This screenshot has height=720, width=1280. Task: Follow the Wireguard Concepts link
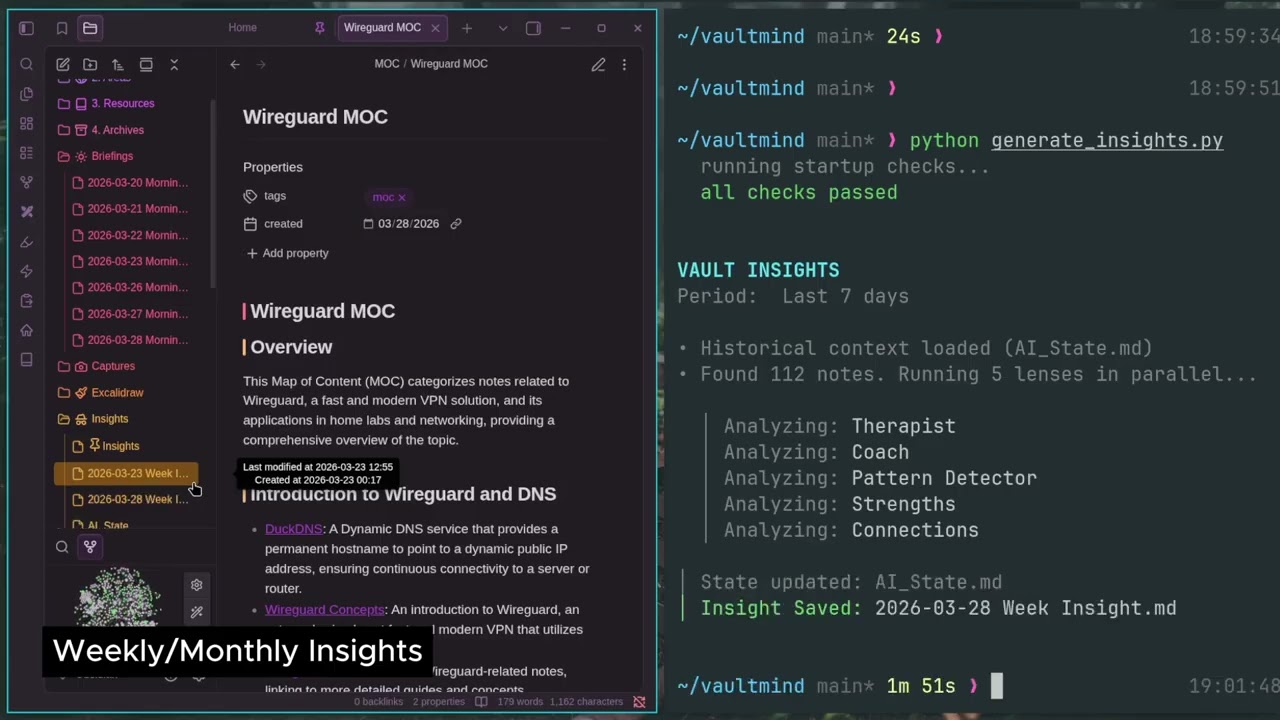point(324,610)
